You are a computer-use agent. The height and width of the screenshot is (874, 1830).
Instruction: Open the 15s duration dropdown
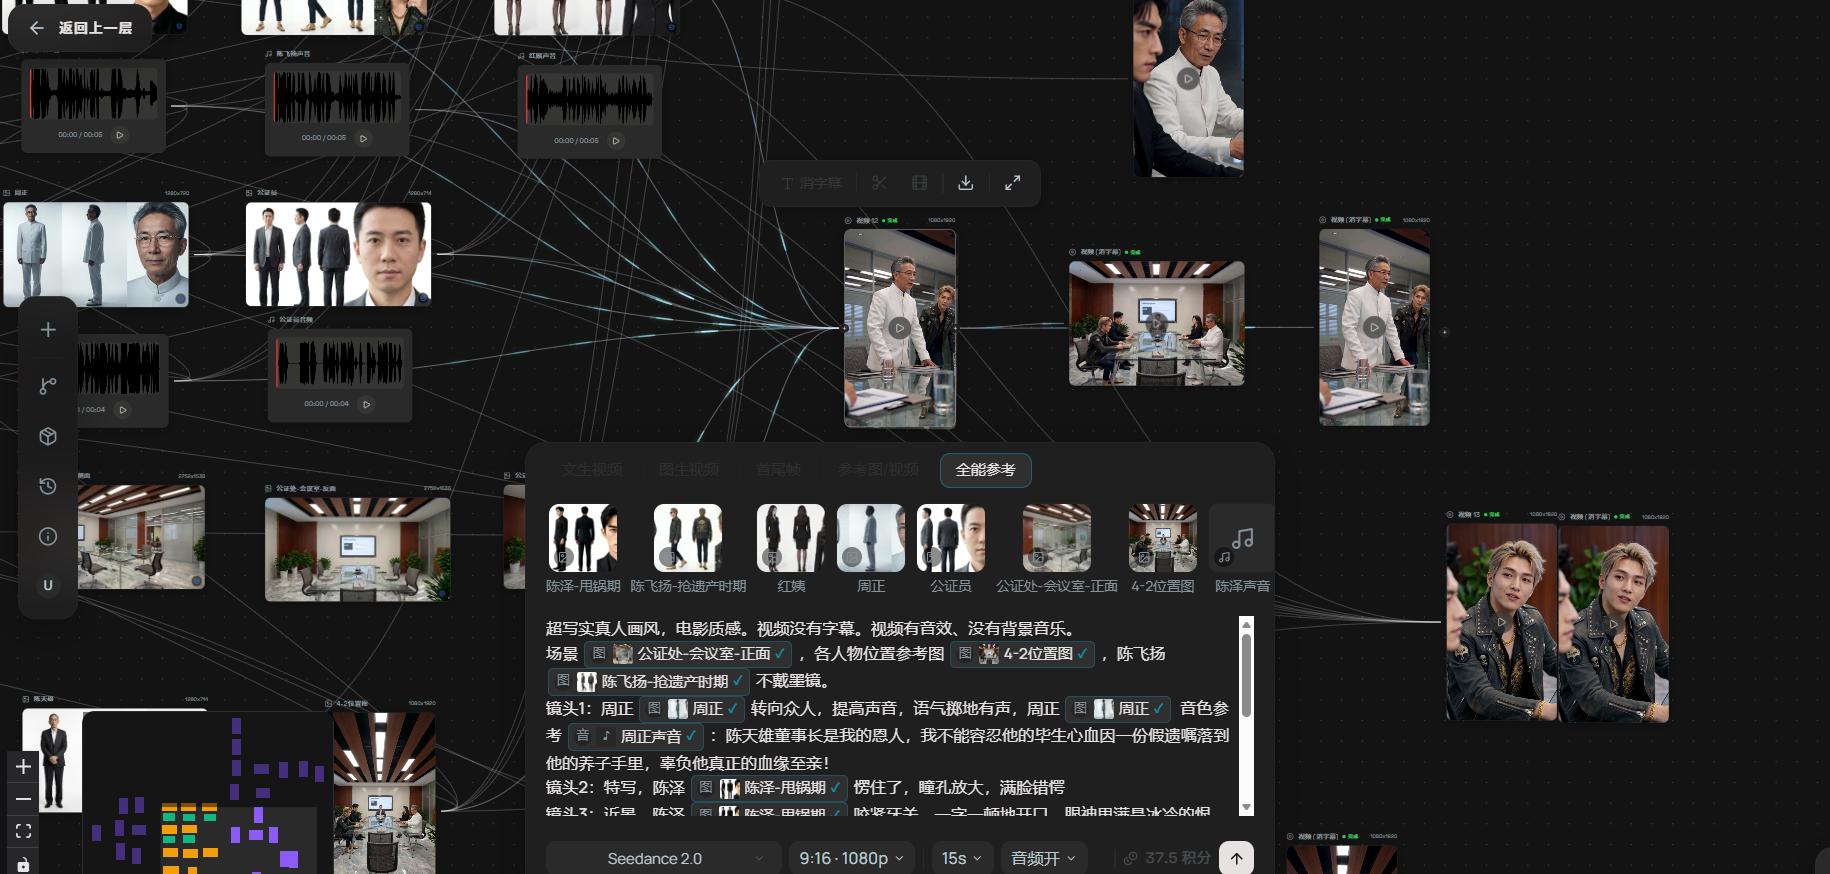[961, 859]
